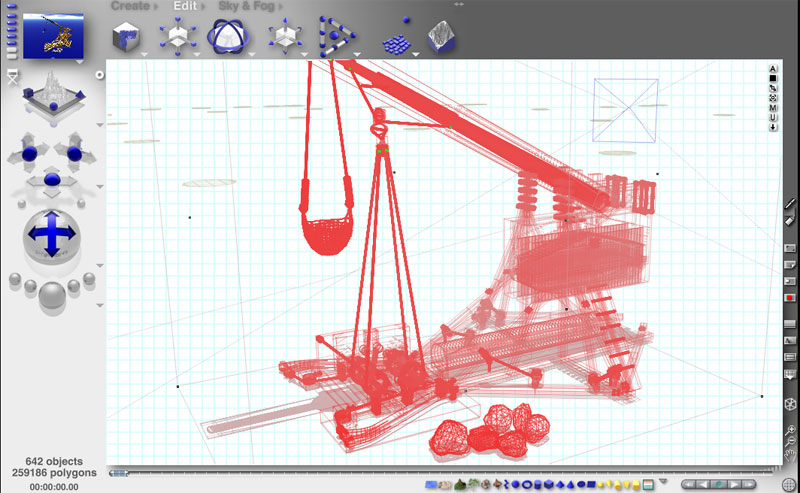Image resolution: width=800 pixels, height=493 pixels.
Task: Switch to the Edit palette
Action: [x=185, y=6]
